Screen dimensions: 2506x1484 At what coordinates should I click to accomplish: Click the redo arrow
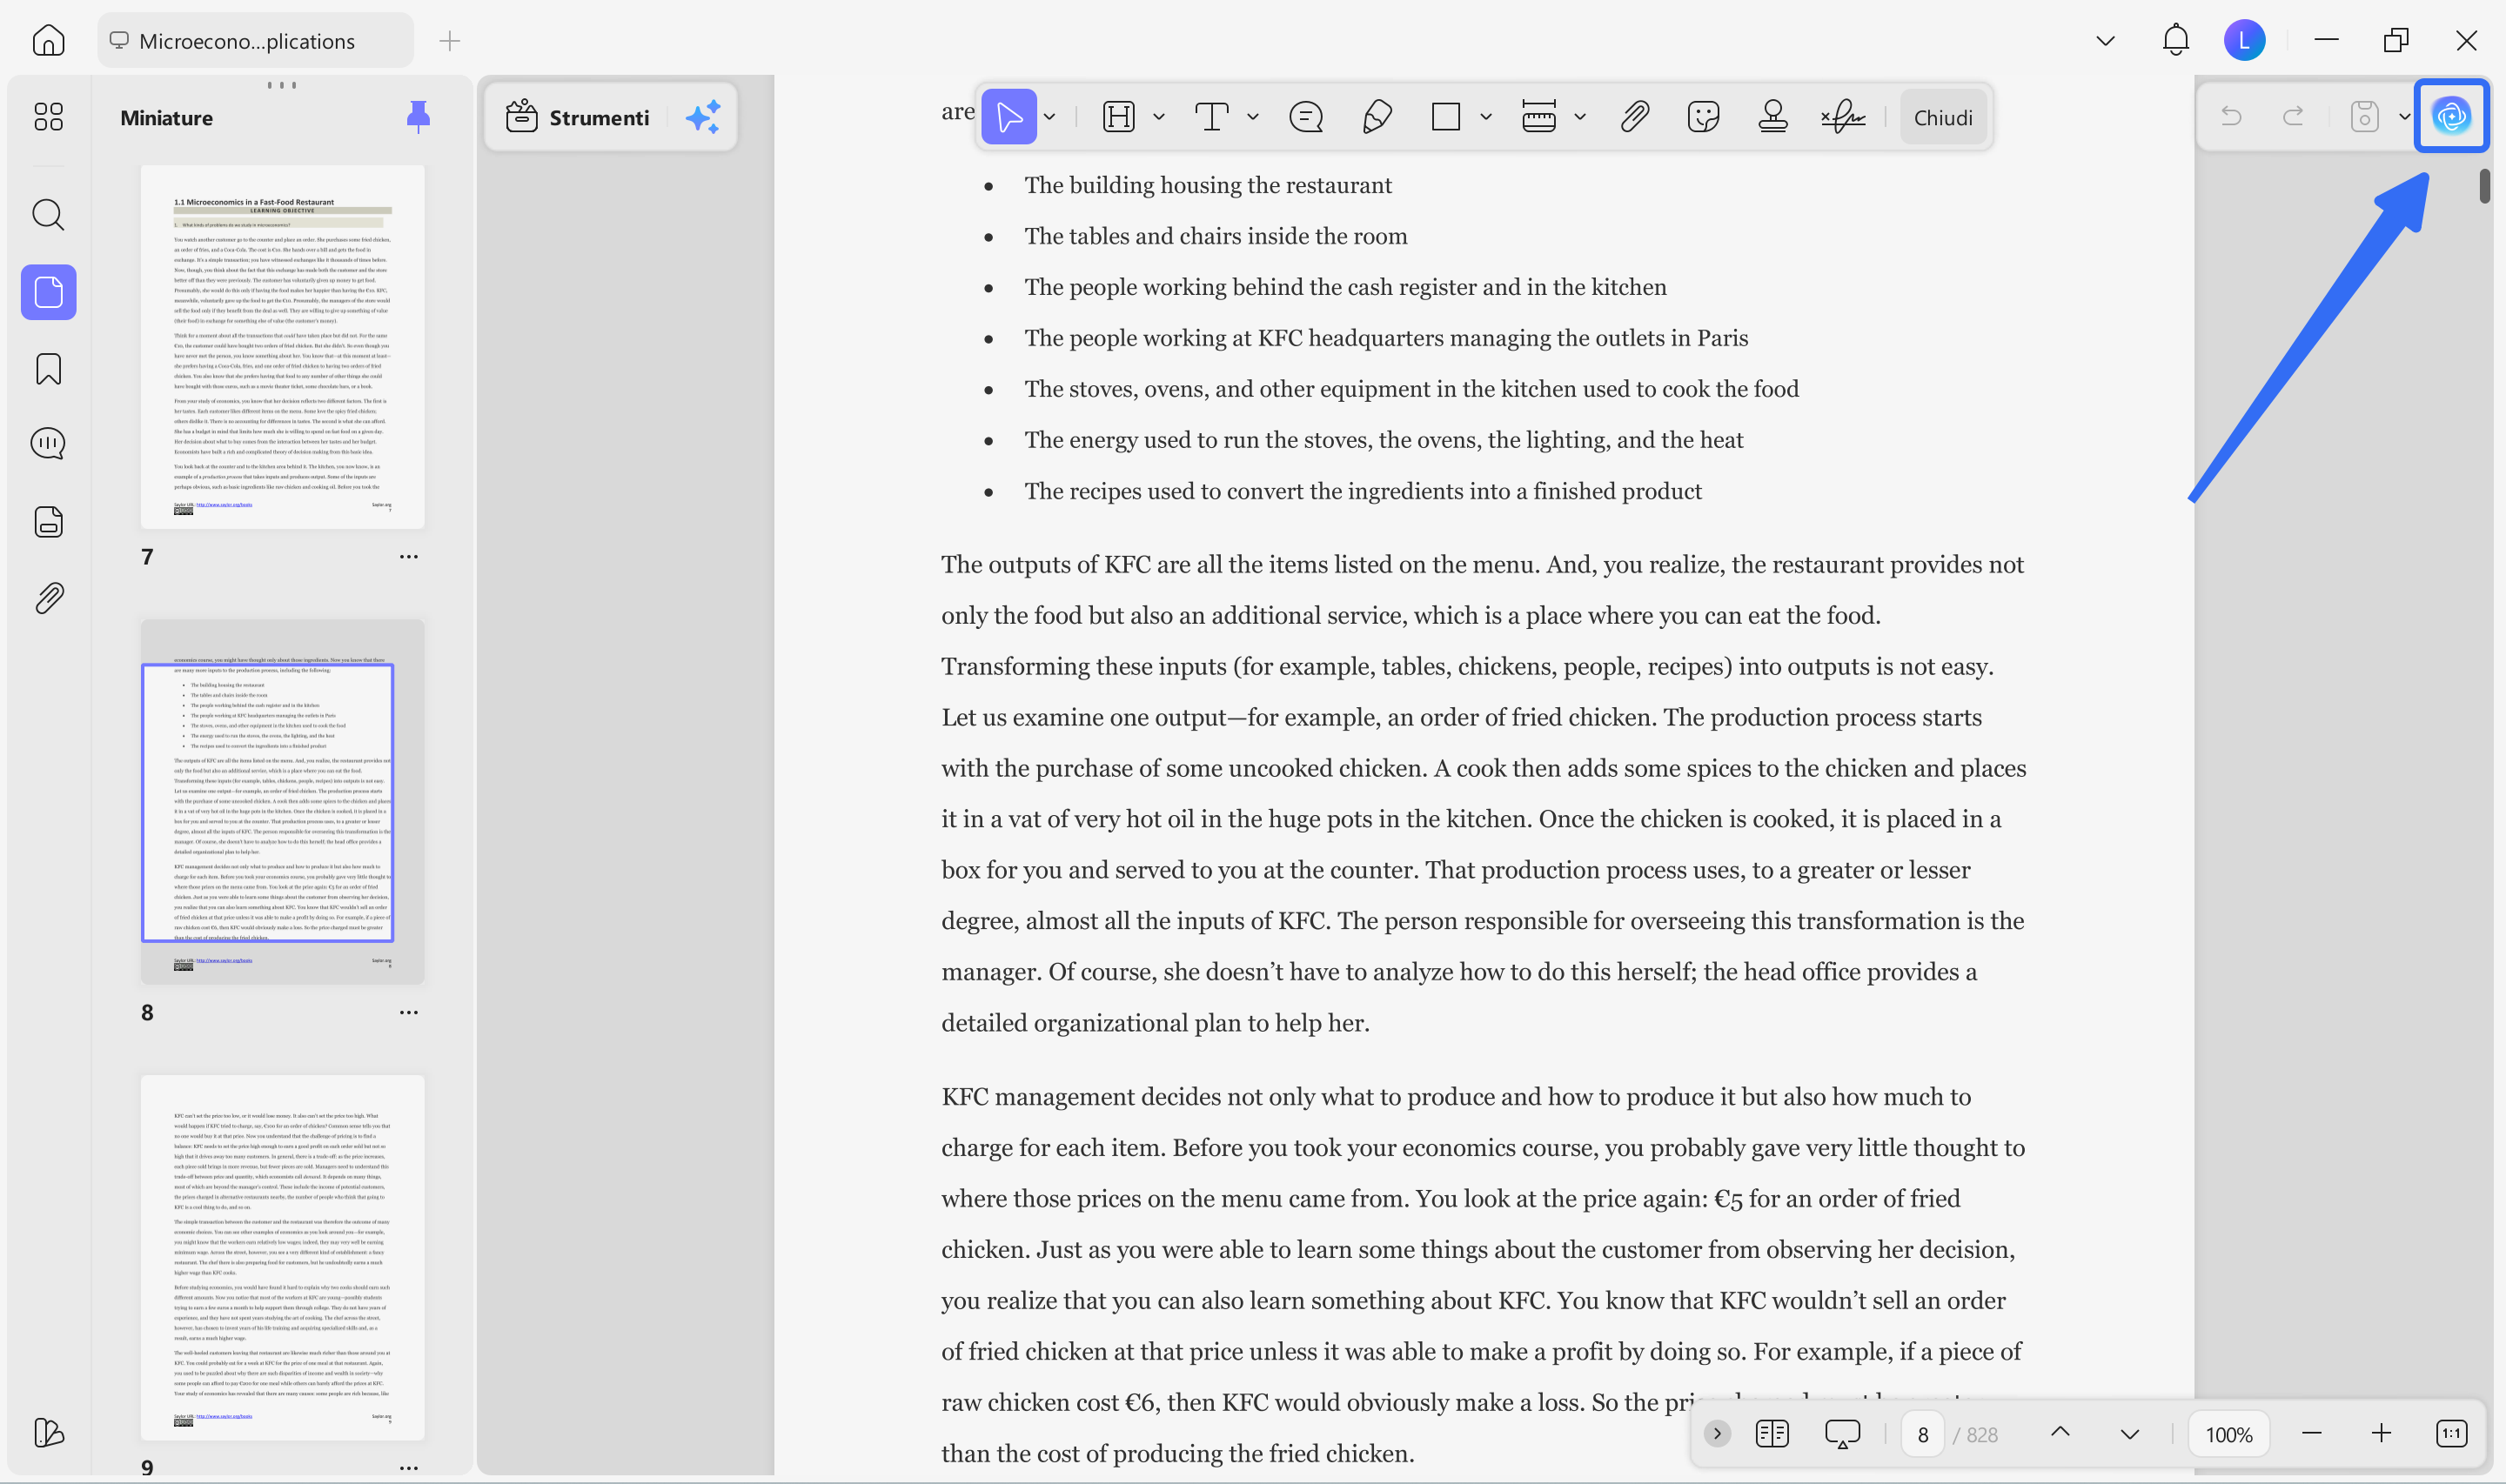(2293, 117)
